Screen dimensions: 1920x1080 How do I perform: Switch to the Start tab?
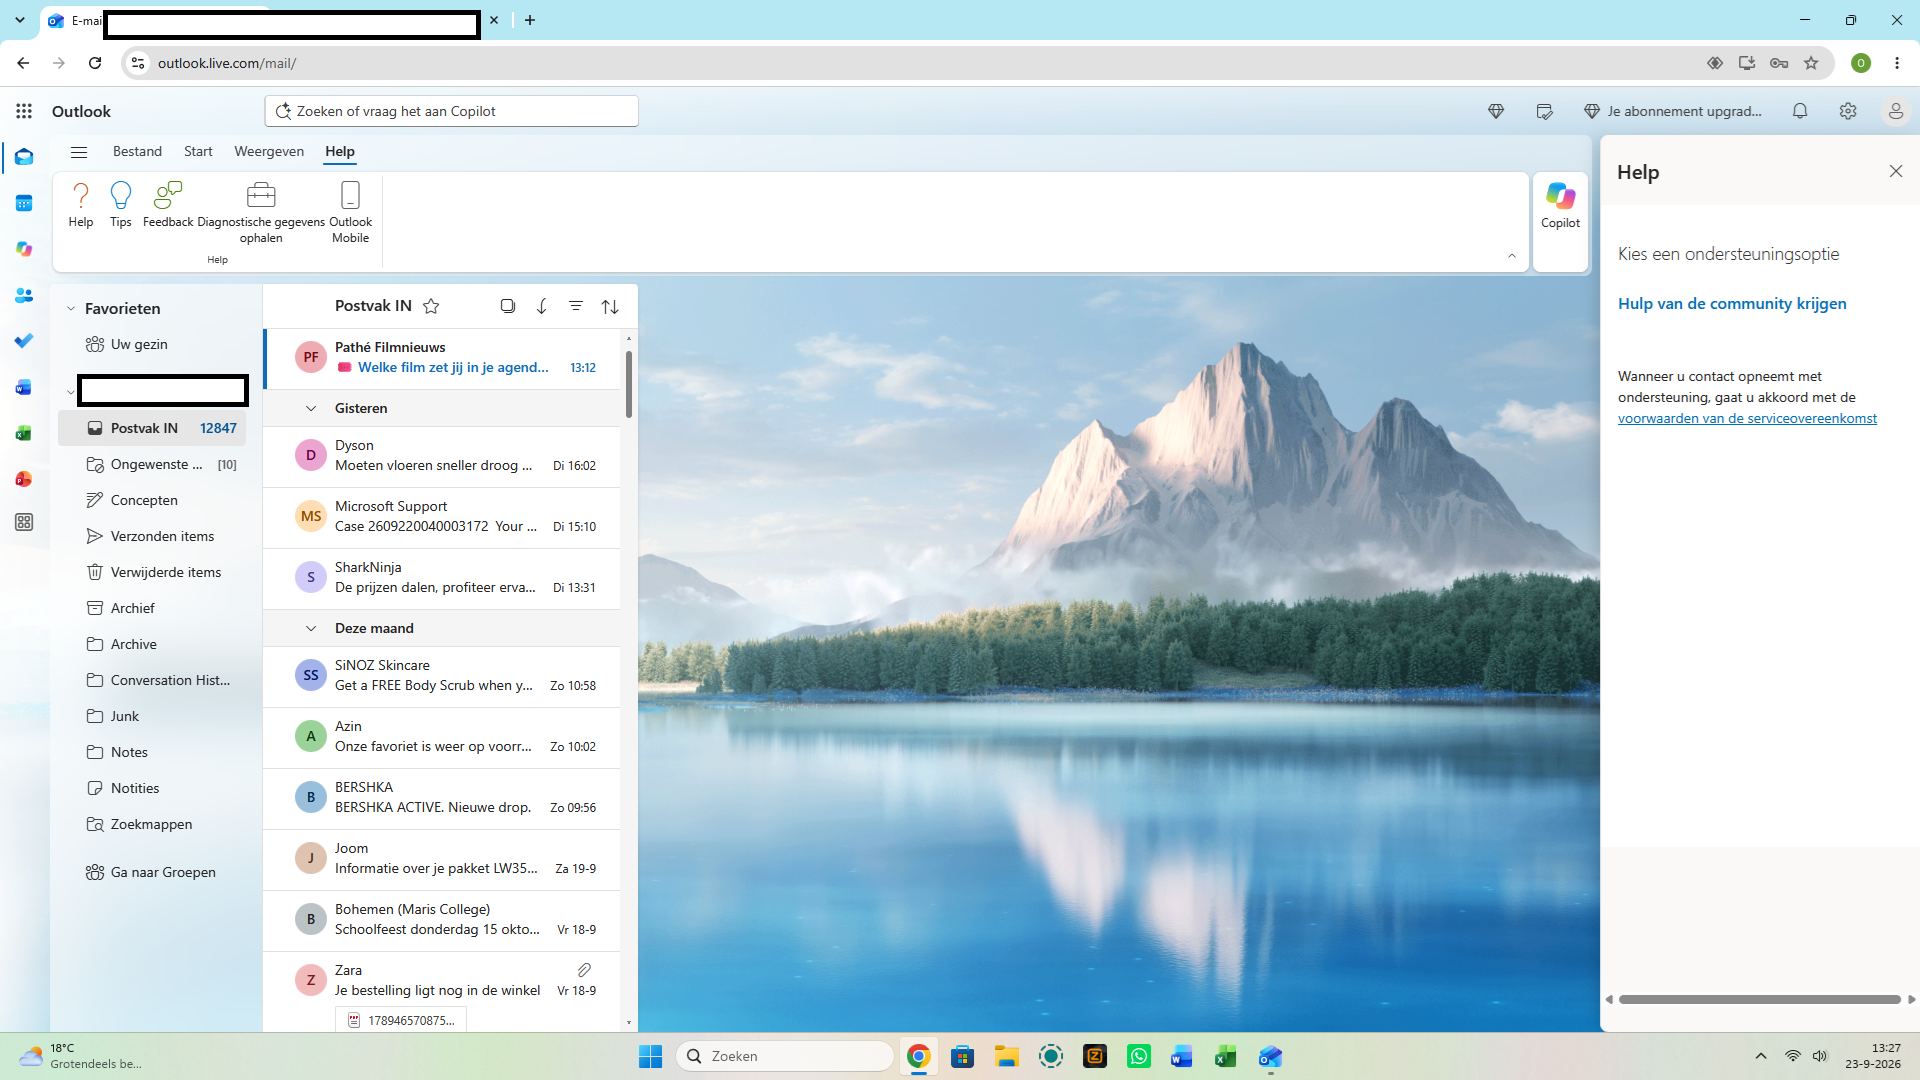coord(198,151)
